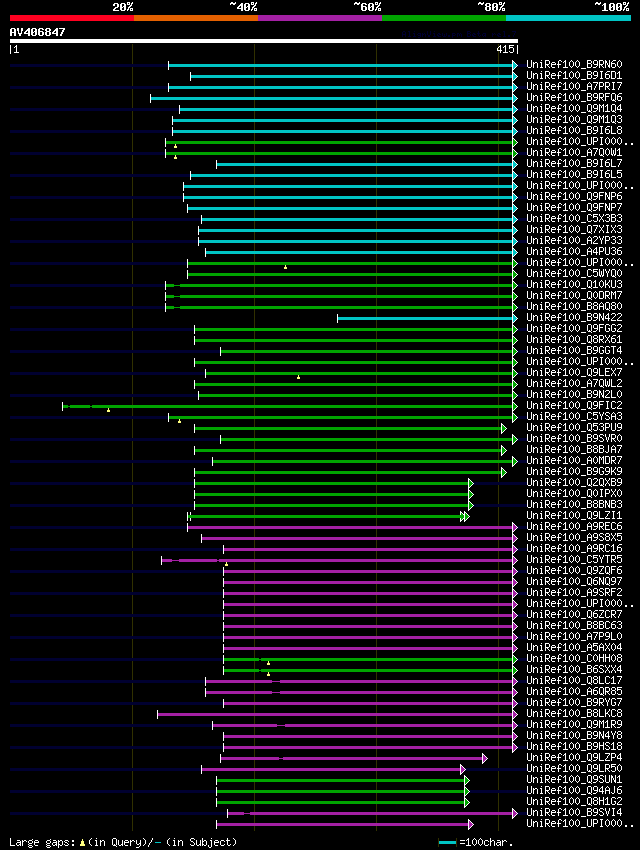Select the UniRef100_C5YTR5 label

(x=574, y=559)
